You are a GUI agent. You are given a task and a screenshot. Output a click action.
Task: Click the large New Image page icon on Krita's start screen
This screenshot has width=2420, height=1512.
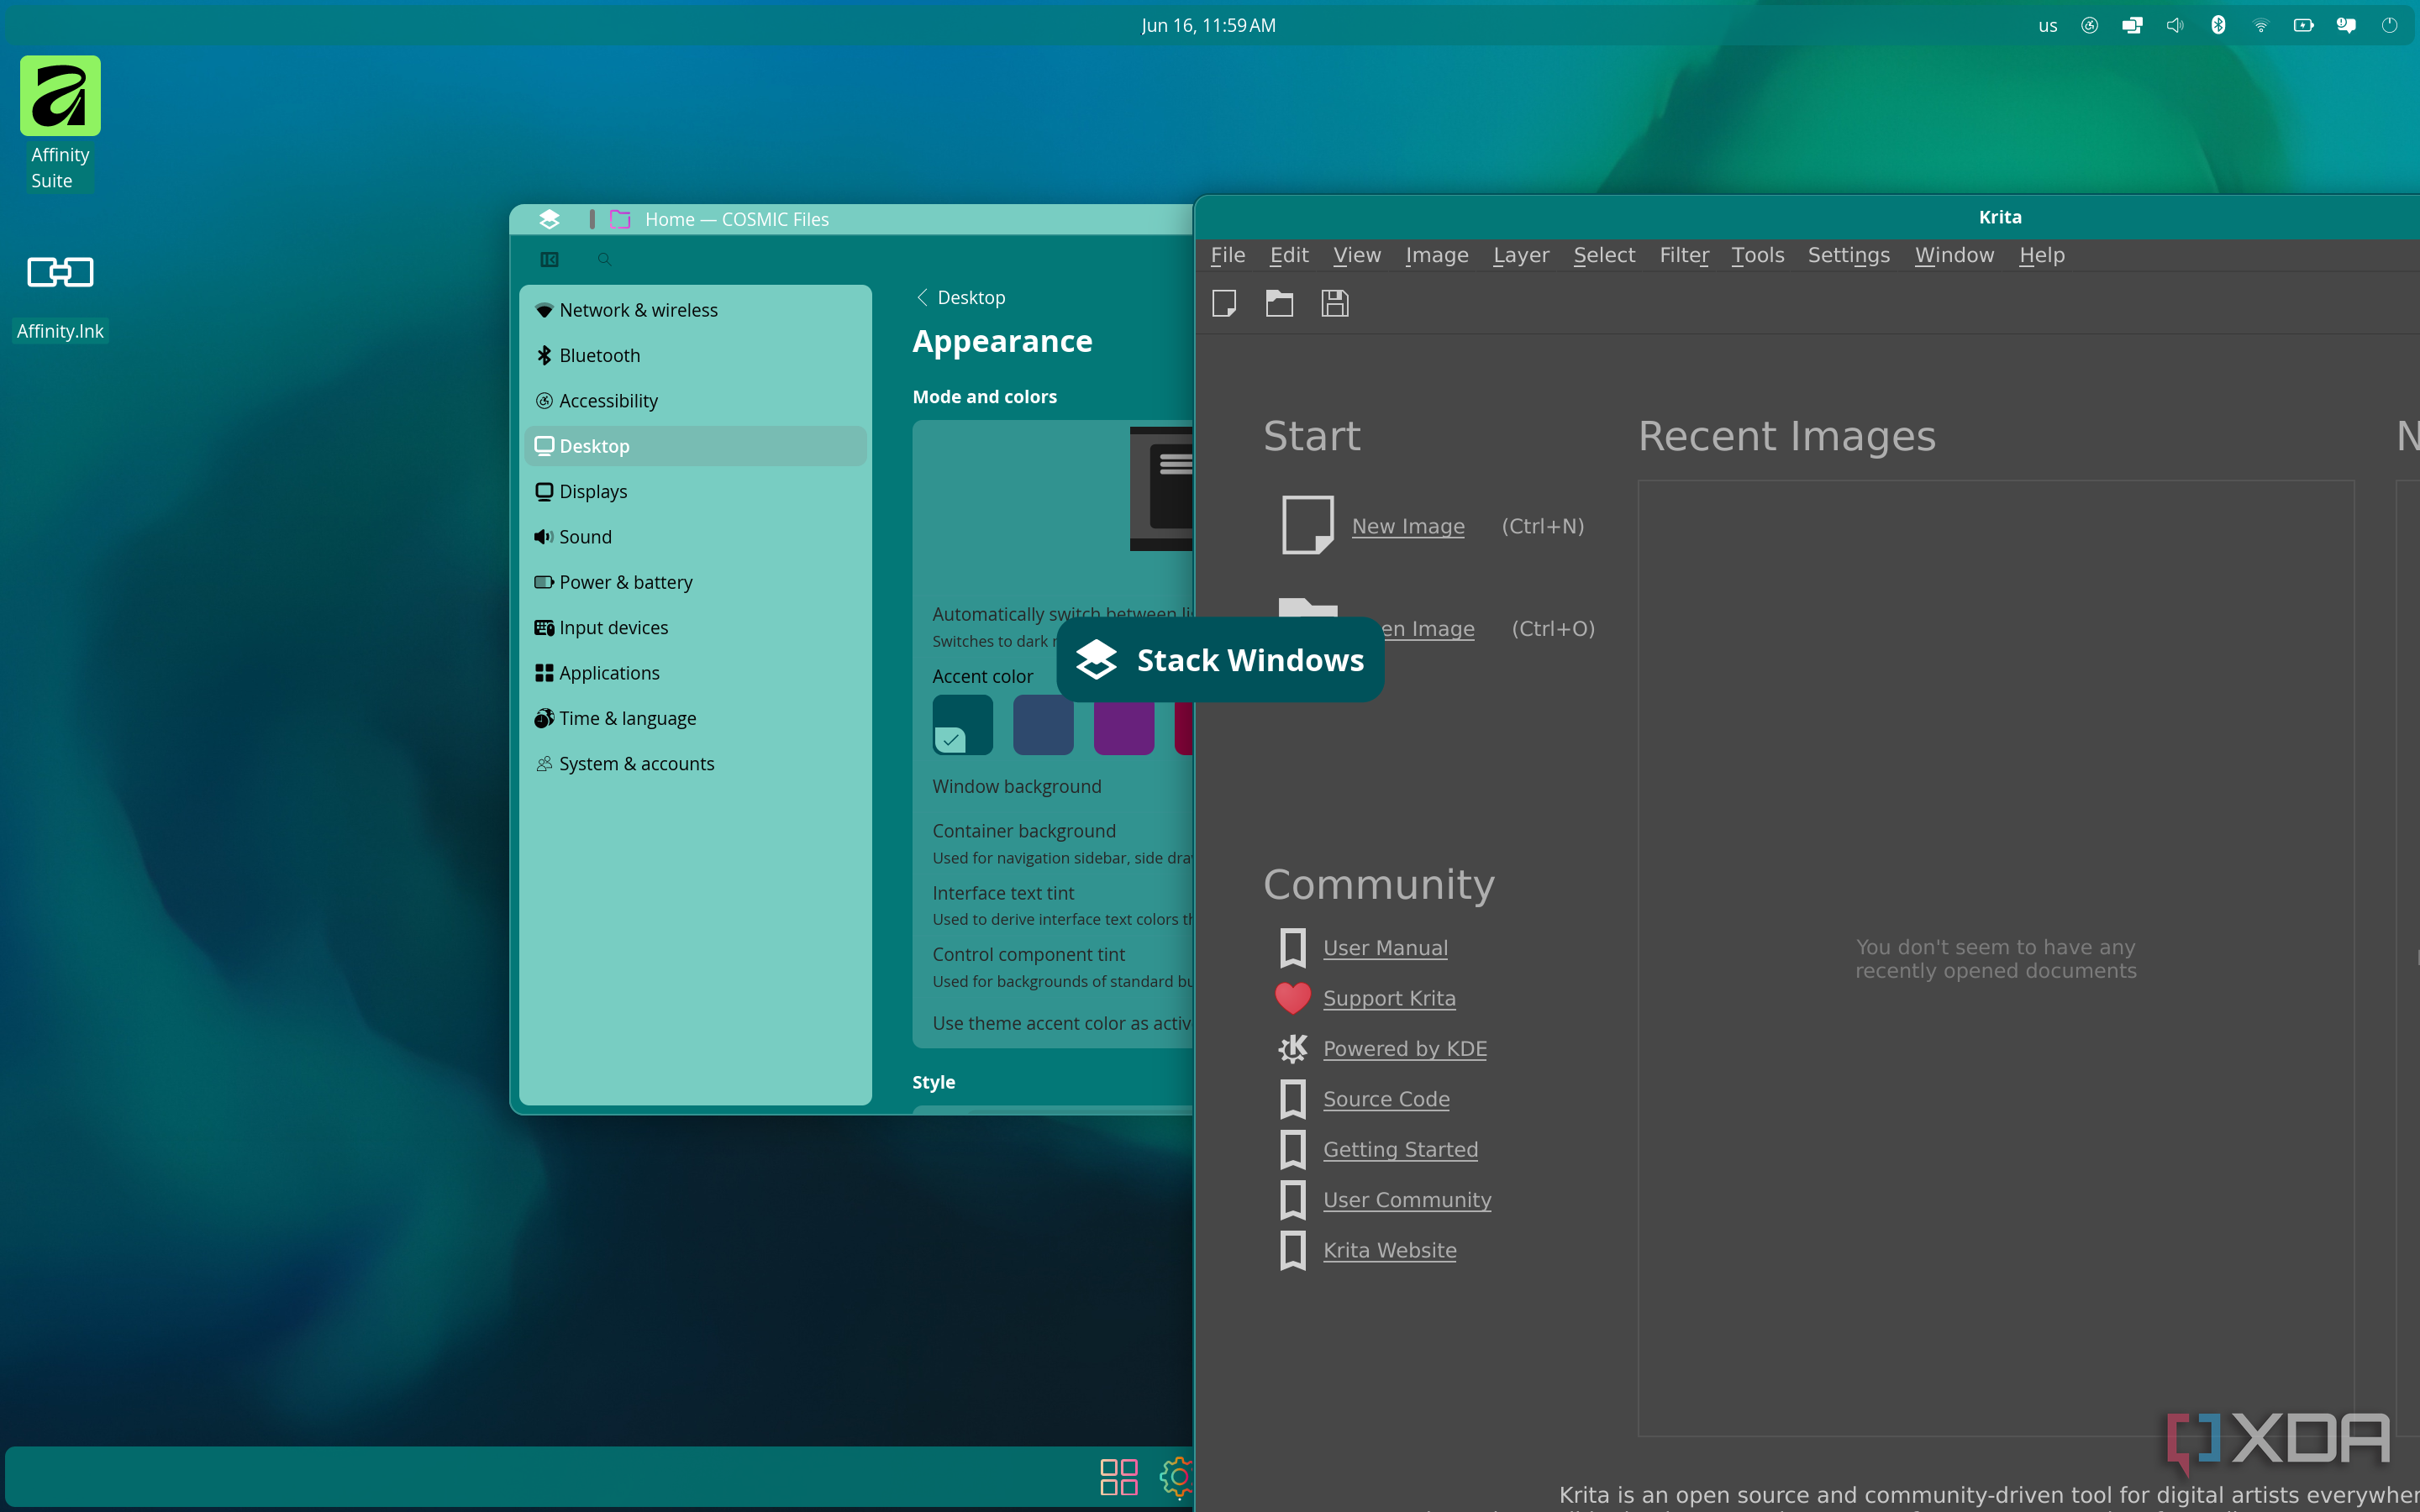(x=1308, y=525)
